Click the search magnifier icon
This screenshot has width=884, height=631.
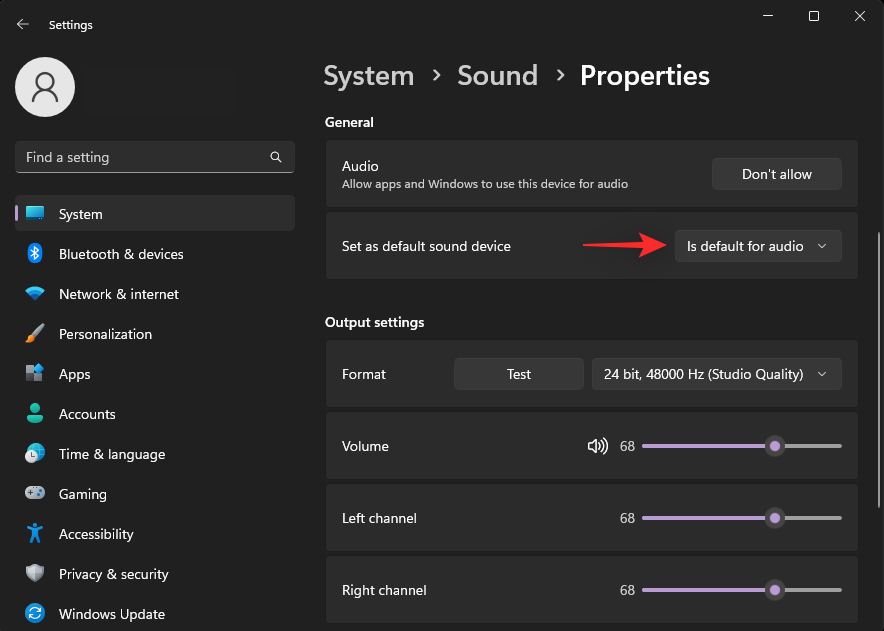pyautogui.click(x=276, y=157)
